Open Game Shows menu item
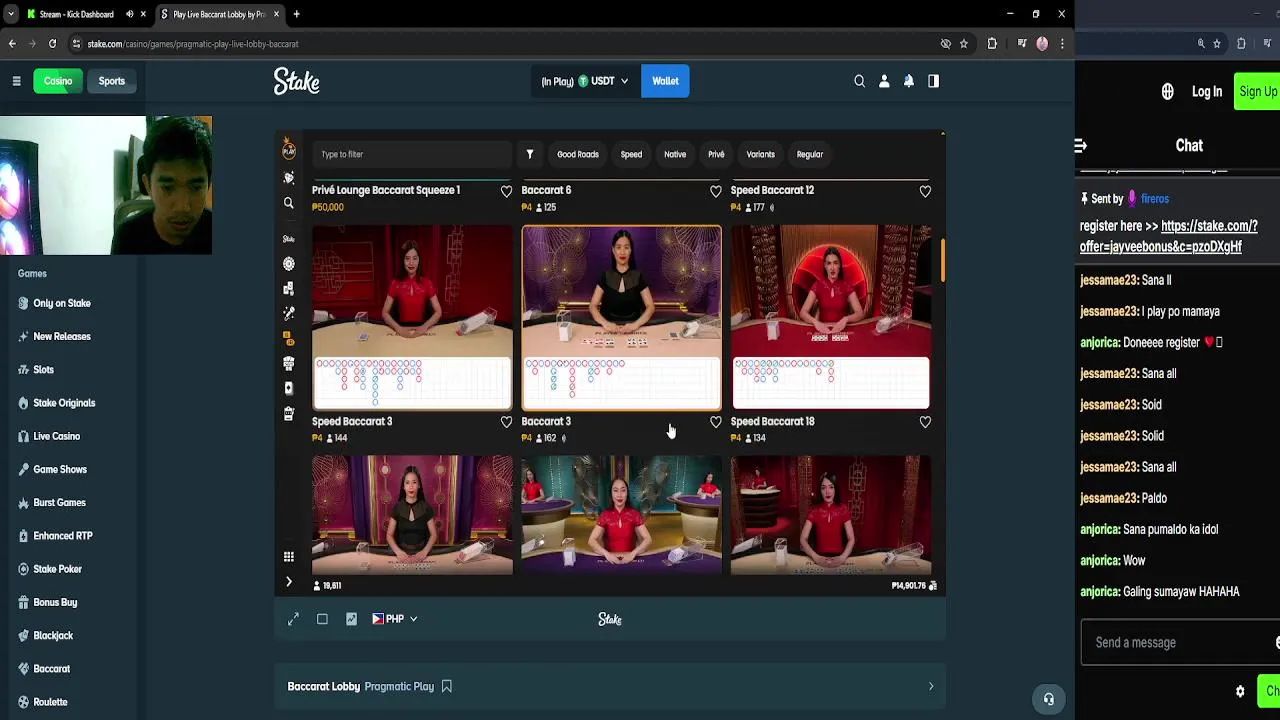1280x720 pixels. pos(60,469)
